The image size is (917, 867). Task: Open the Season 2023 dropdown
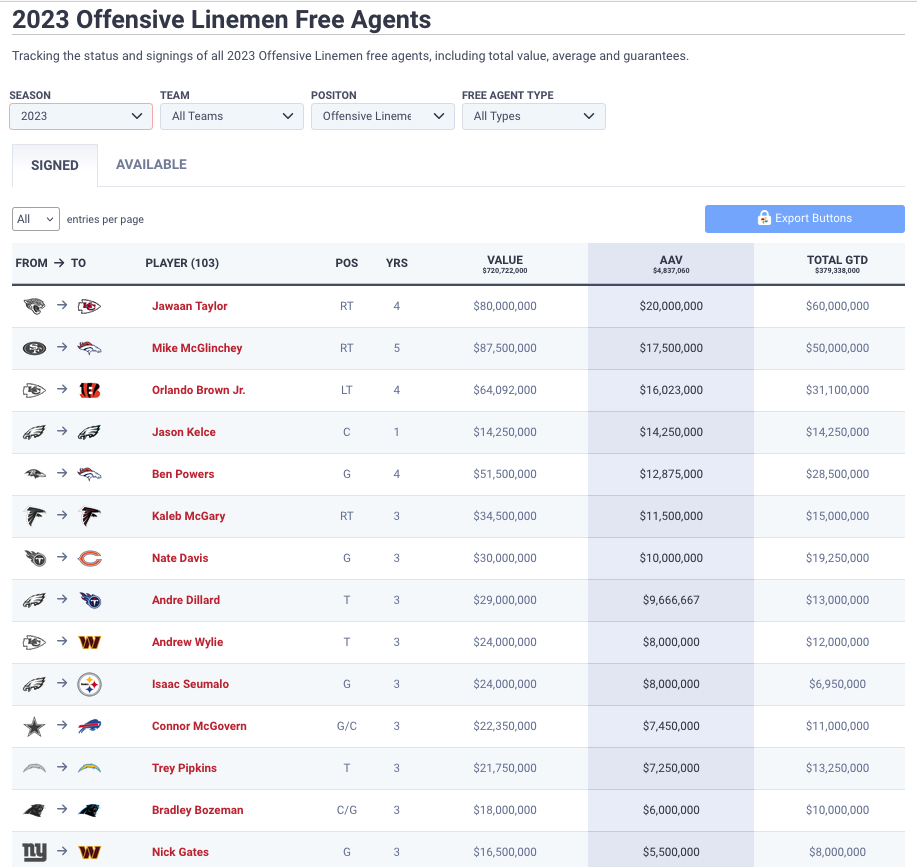point(81,116)
